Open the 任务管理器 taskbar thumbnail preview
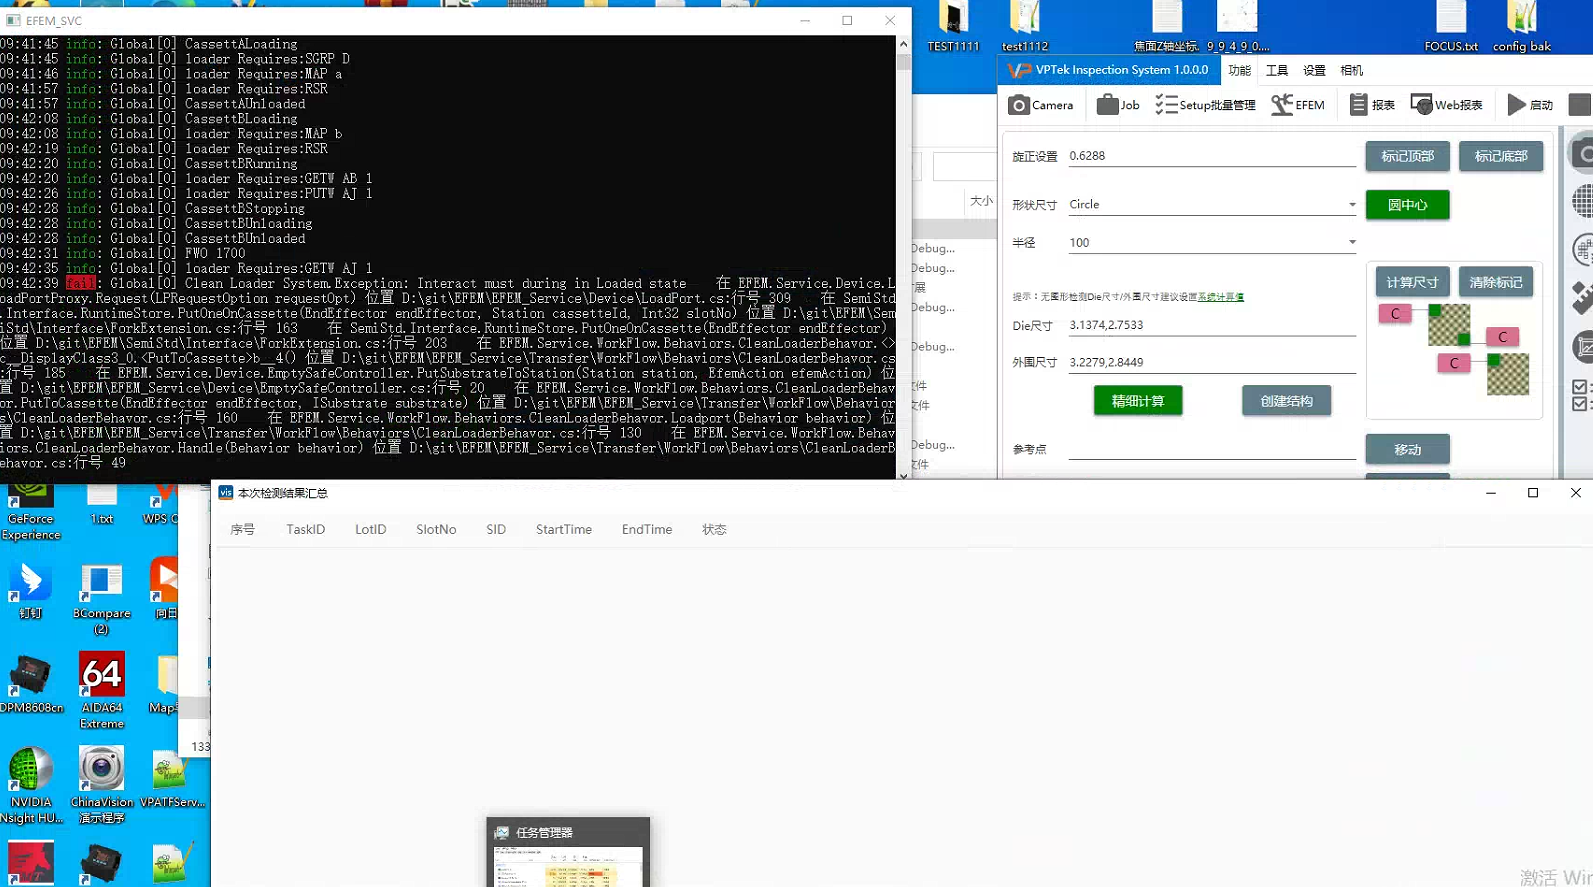 click(x=568, y=853)
